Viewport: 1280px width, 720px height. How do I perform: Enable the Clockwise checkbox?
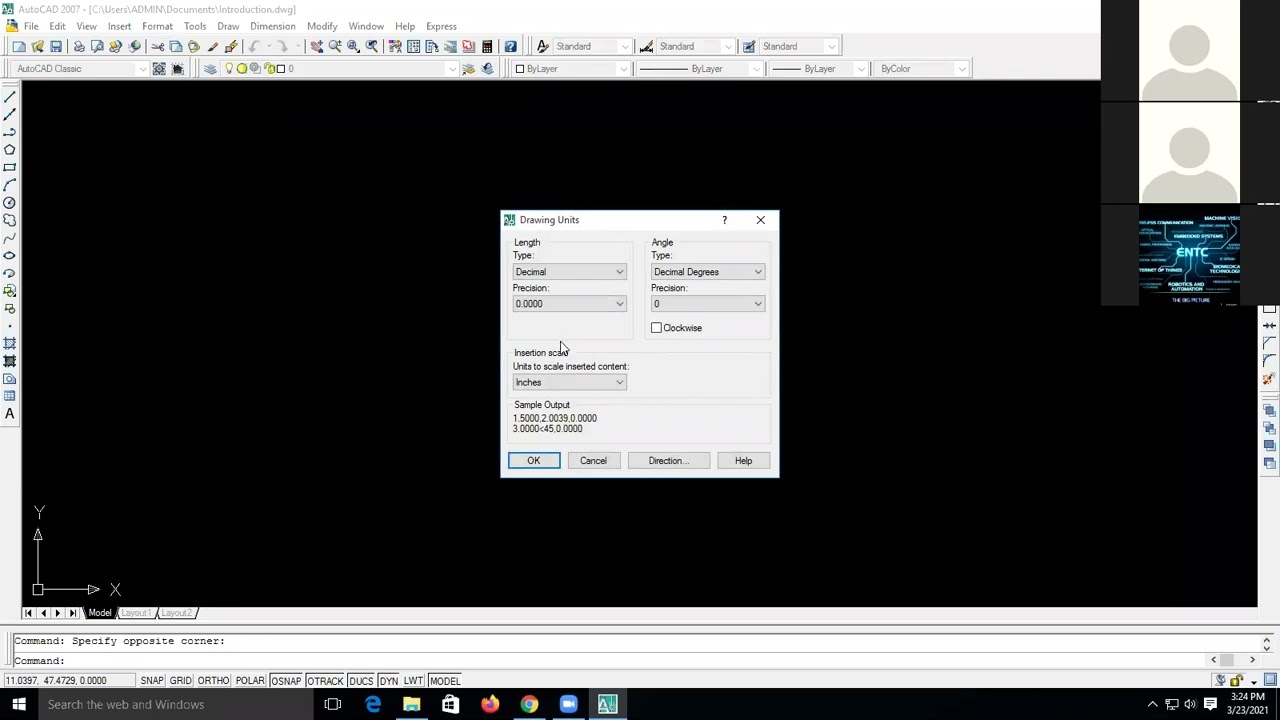(656, 328)
